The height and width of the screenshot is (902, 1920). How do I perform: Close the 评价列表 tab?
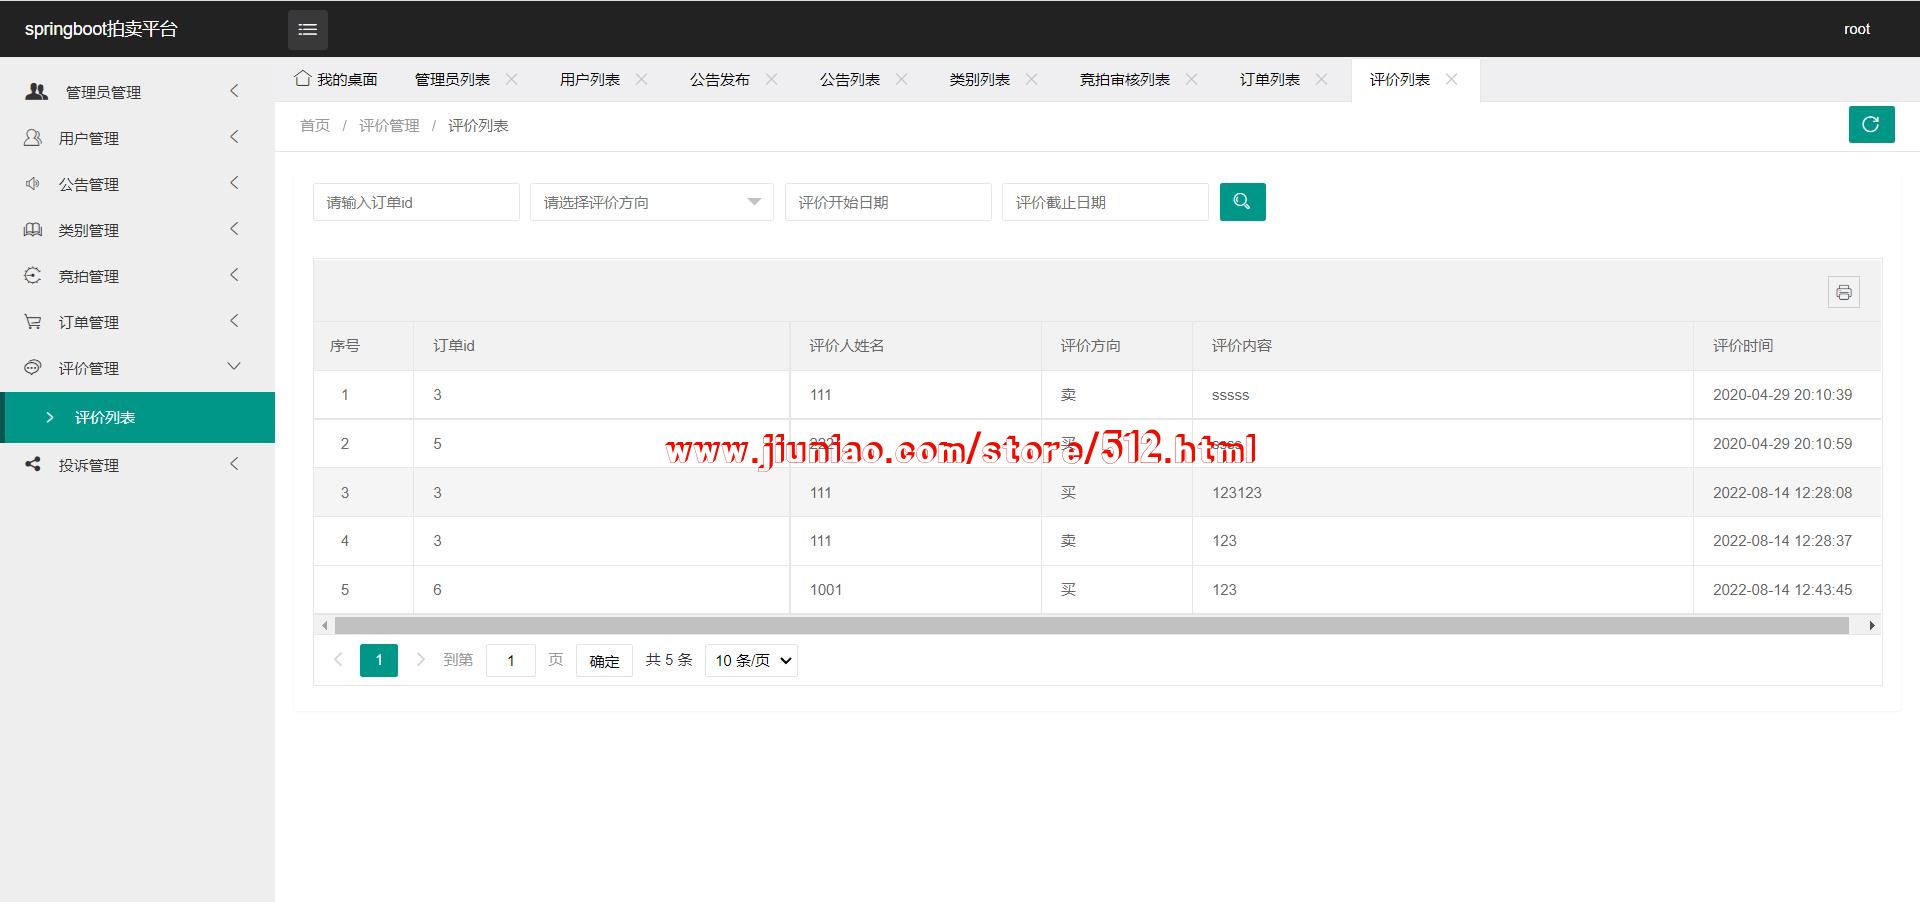(x=1452, y=79)
